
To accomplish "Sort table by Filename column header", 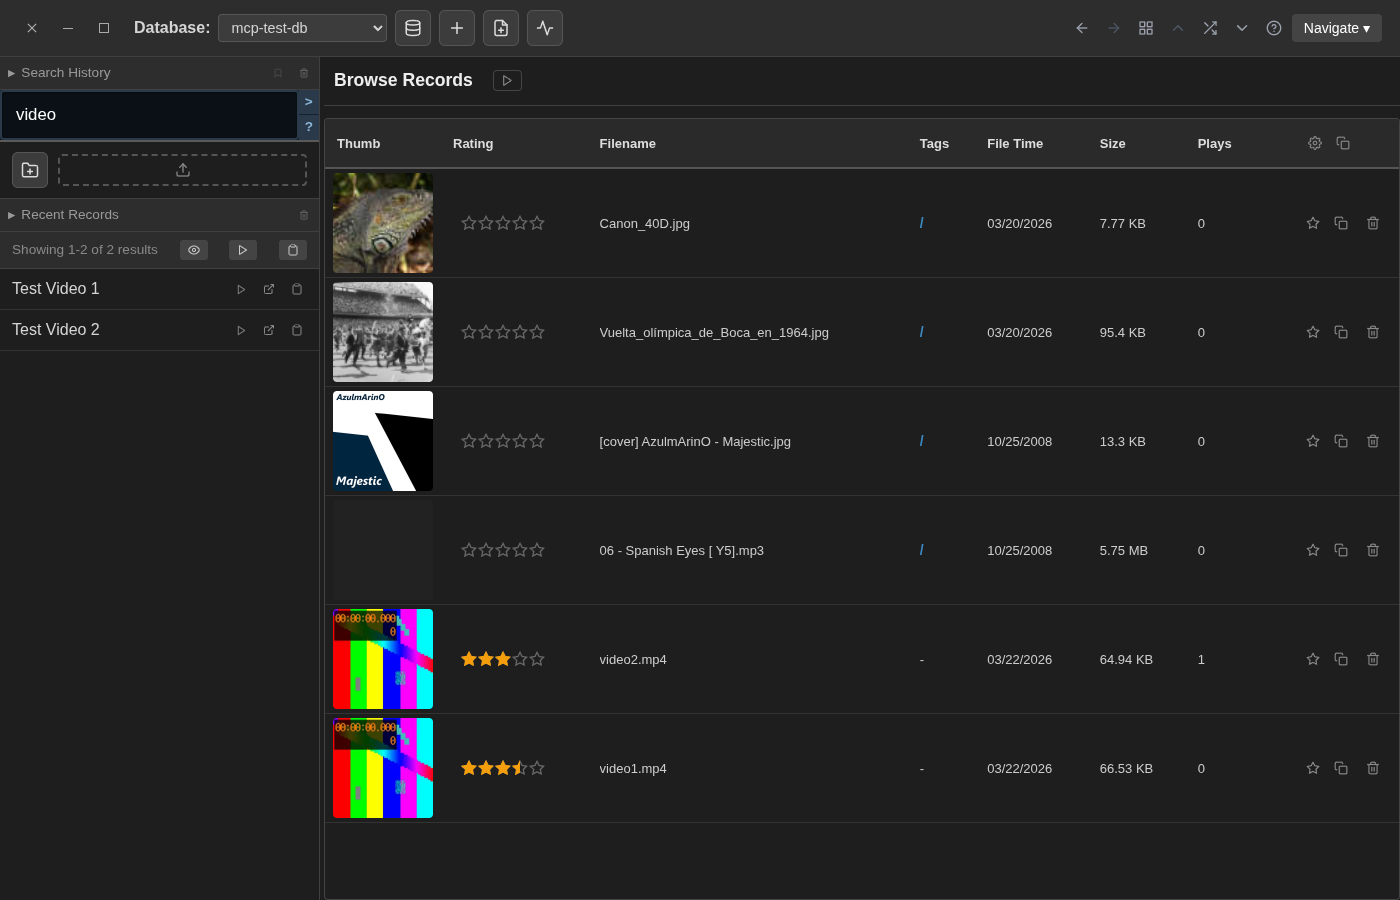I will [627, 143].
